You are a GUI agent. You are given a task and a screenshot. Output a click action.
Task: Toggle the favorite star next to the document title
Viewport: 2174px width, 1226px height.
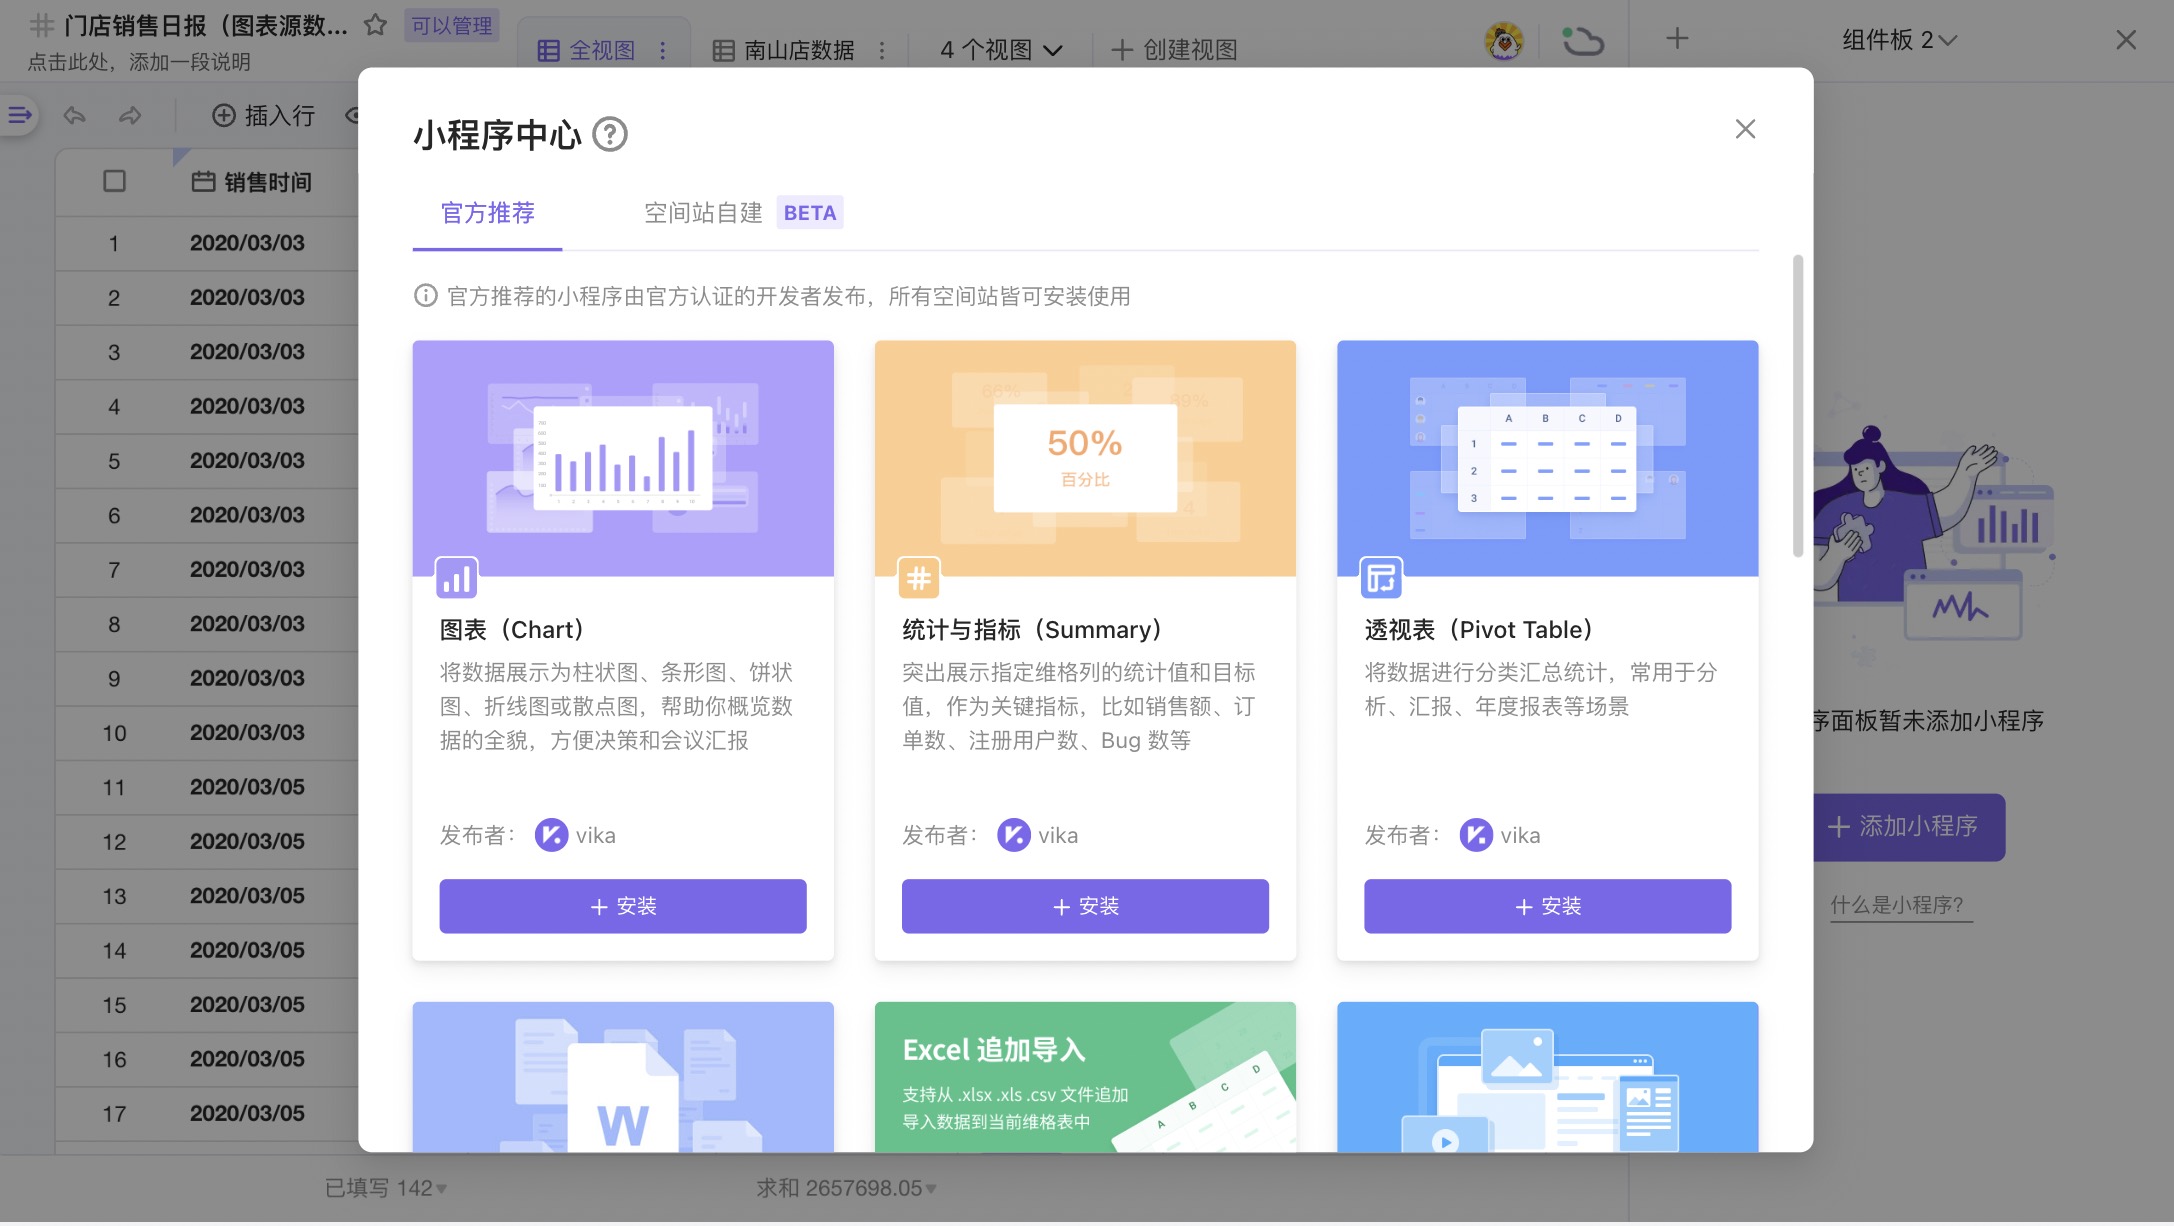[375, 27]
